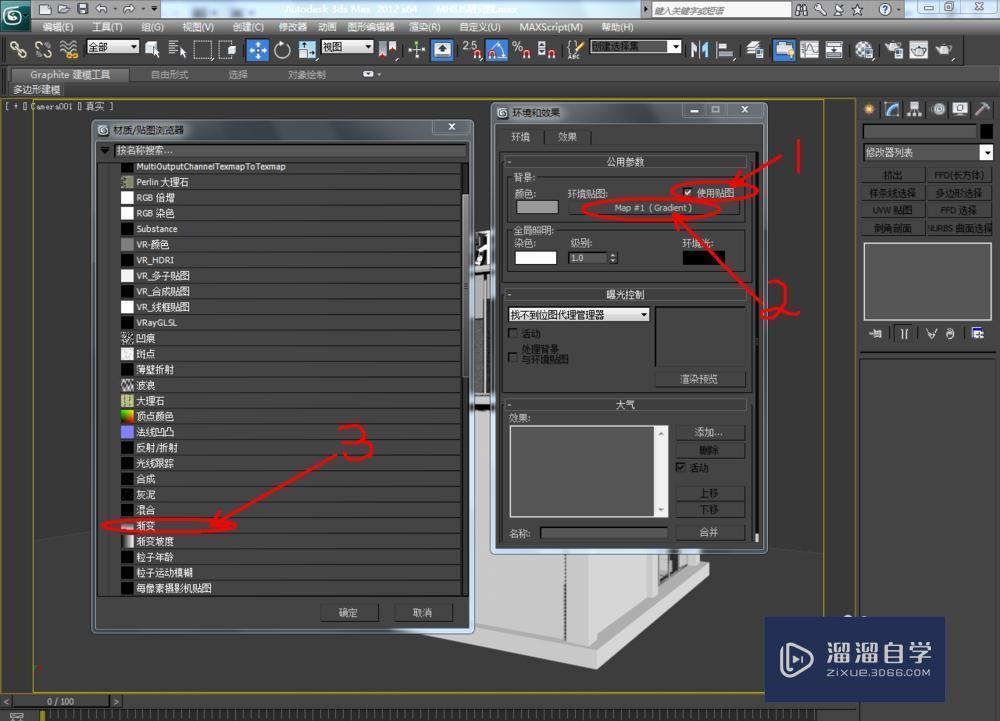Switch to the Motion panel icon
This screenshot has width=1000, height=721.
pyautogui.click(x=938, y=109)
